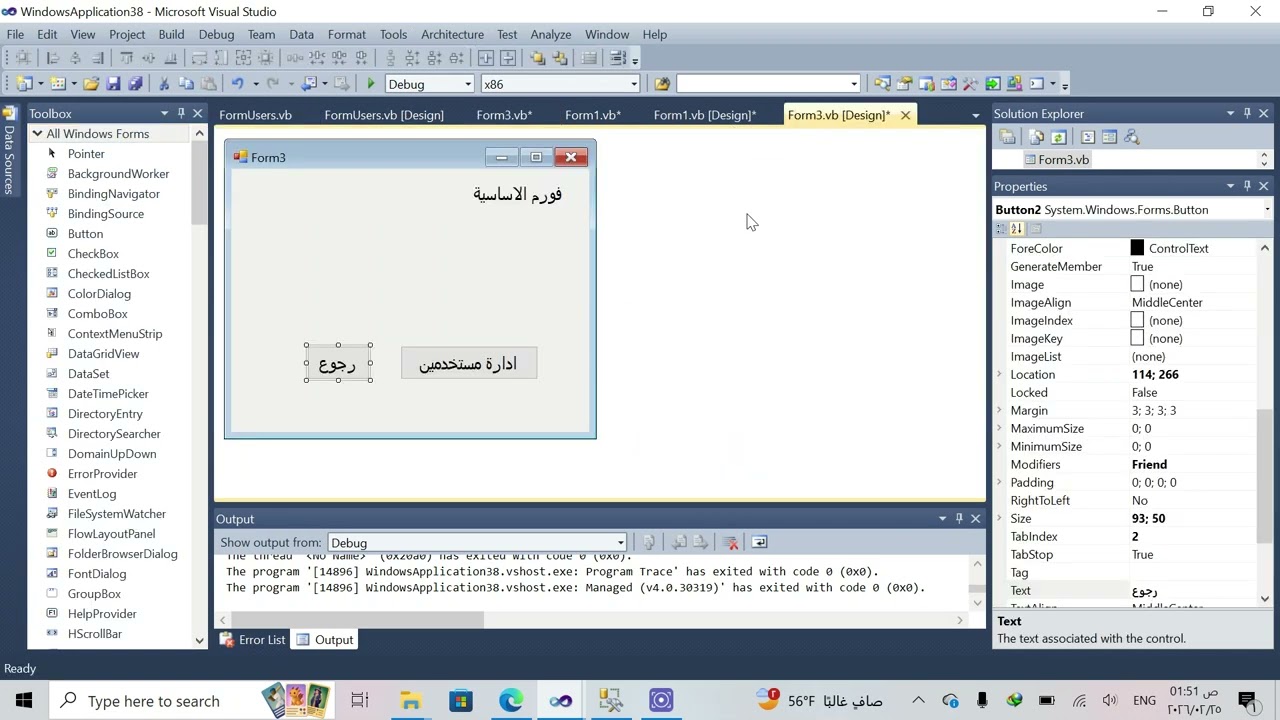Click the Copy icon in the toolbar
The width and height of the screenshot is (1280, 720).
[187, 84]
